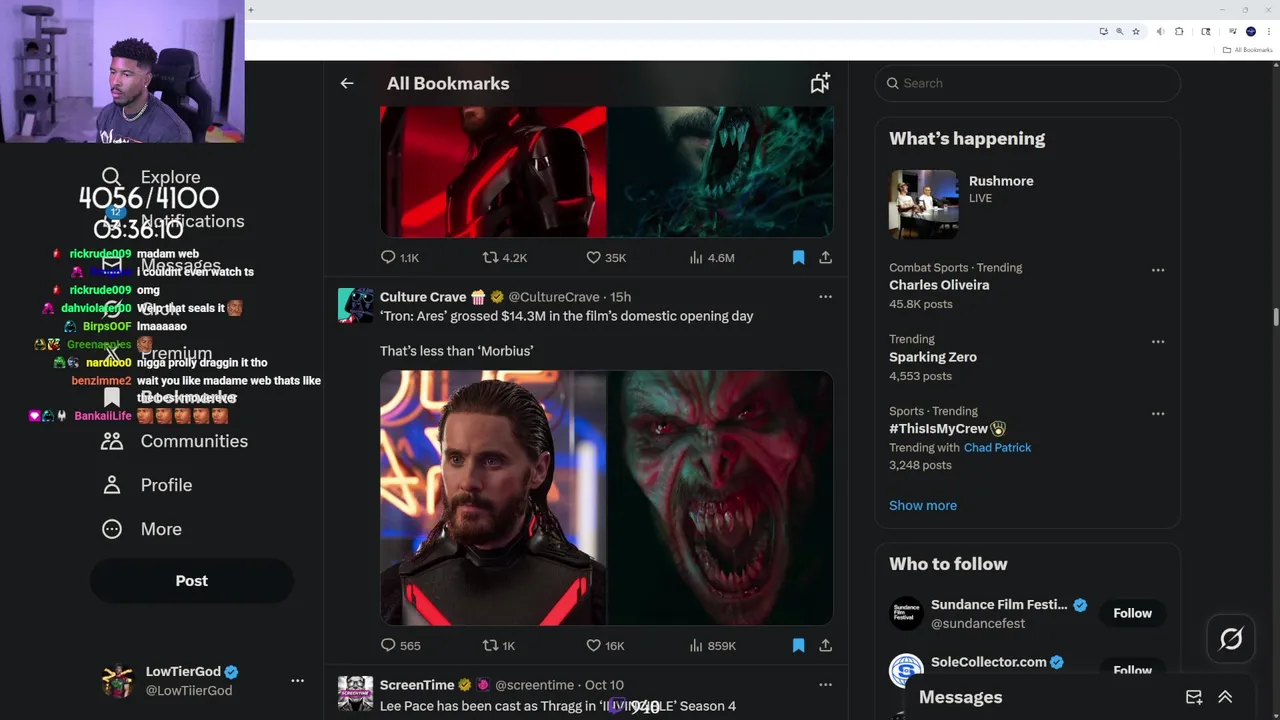Open more options for Charles Oliveira trend
This screenshot has width=1280, height=720.
(x=1158, y=270)
